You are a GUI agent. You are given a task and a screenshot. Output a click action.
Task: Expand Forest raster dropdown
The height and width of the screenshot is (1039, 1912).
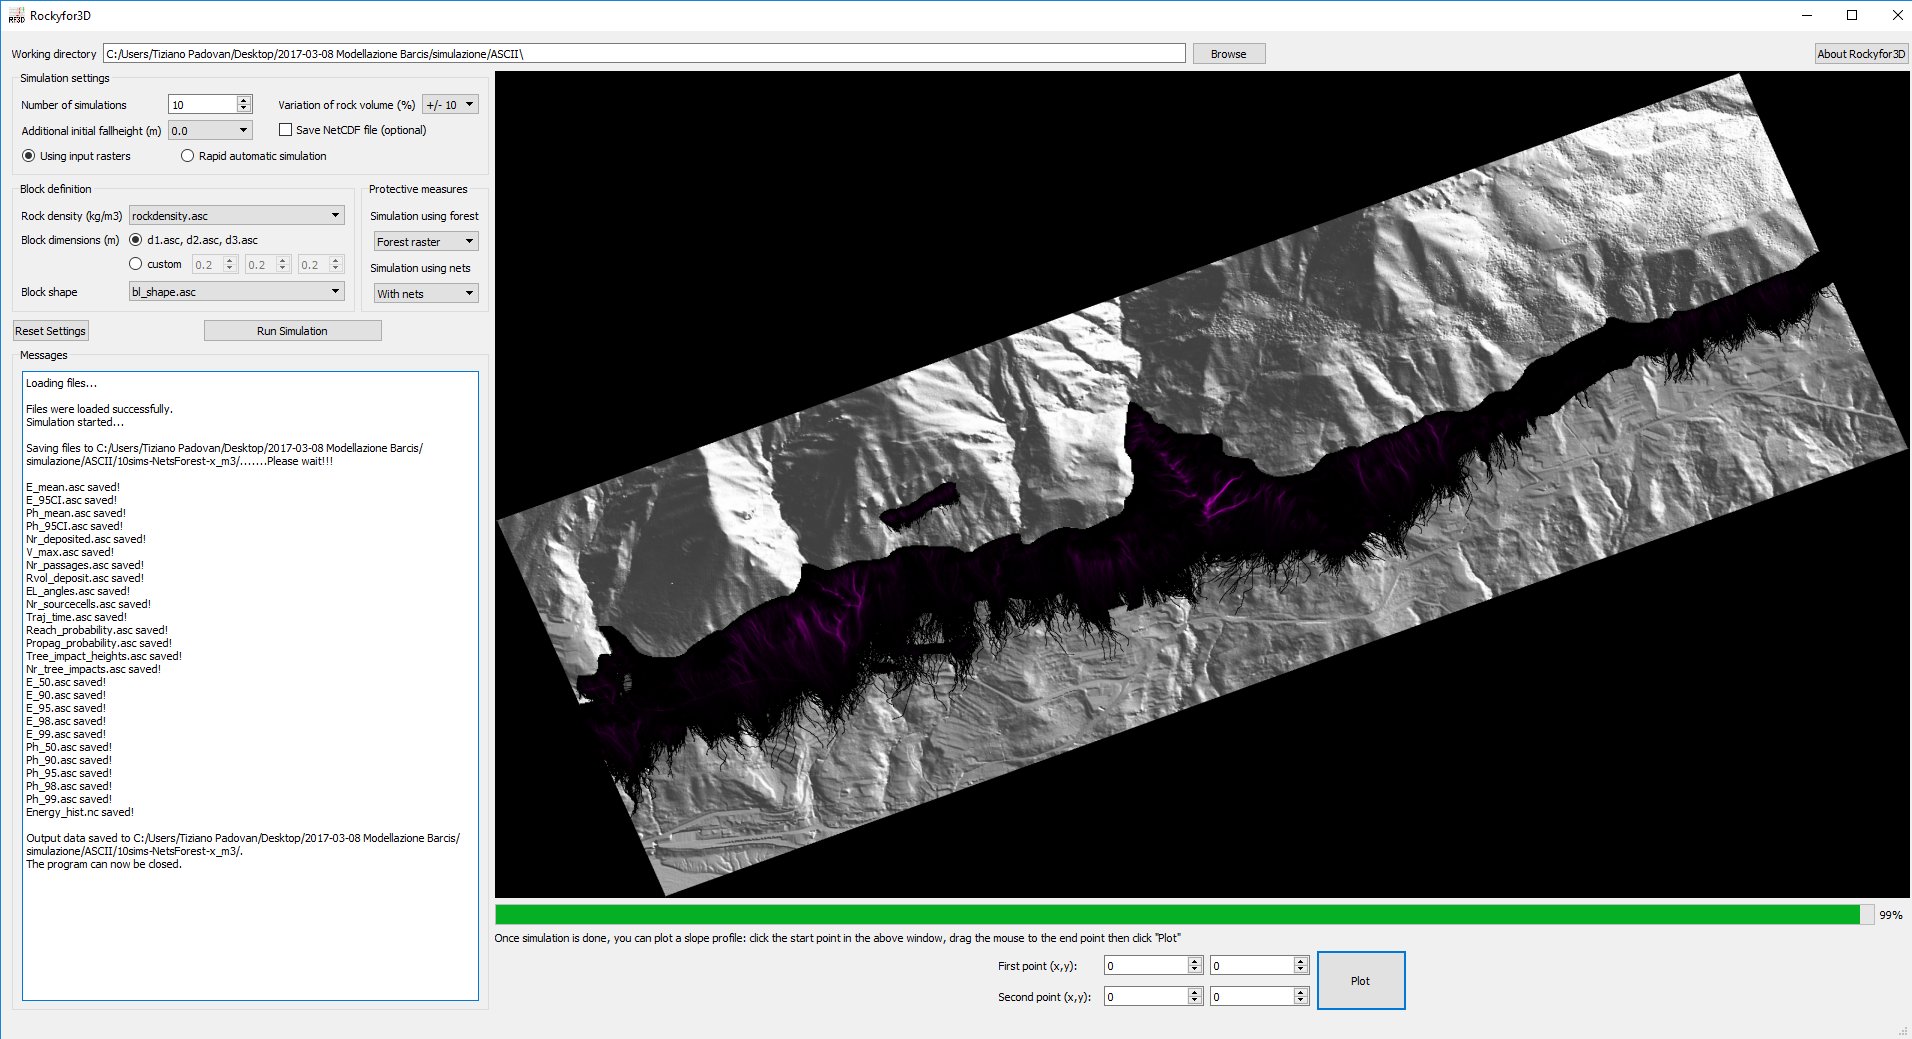(x=426, y=241)
